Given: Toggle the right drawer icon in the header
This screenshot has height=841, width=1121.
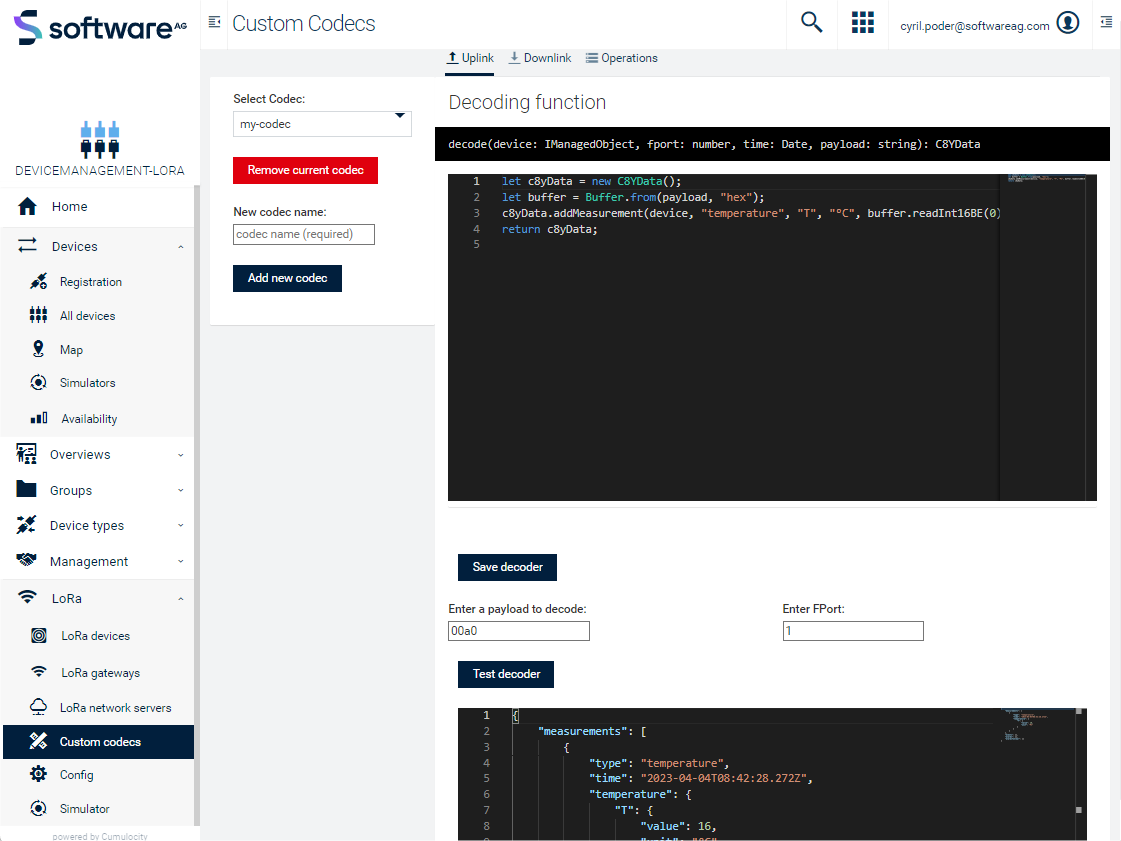Looking at the screenshot, I should coord(1106,22).
